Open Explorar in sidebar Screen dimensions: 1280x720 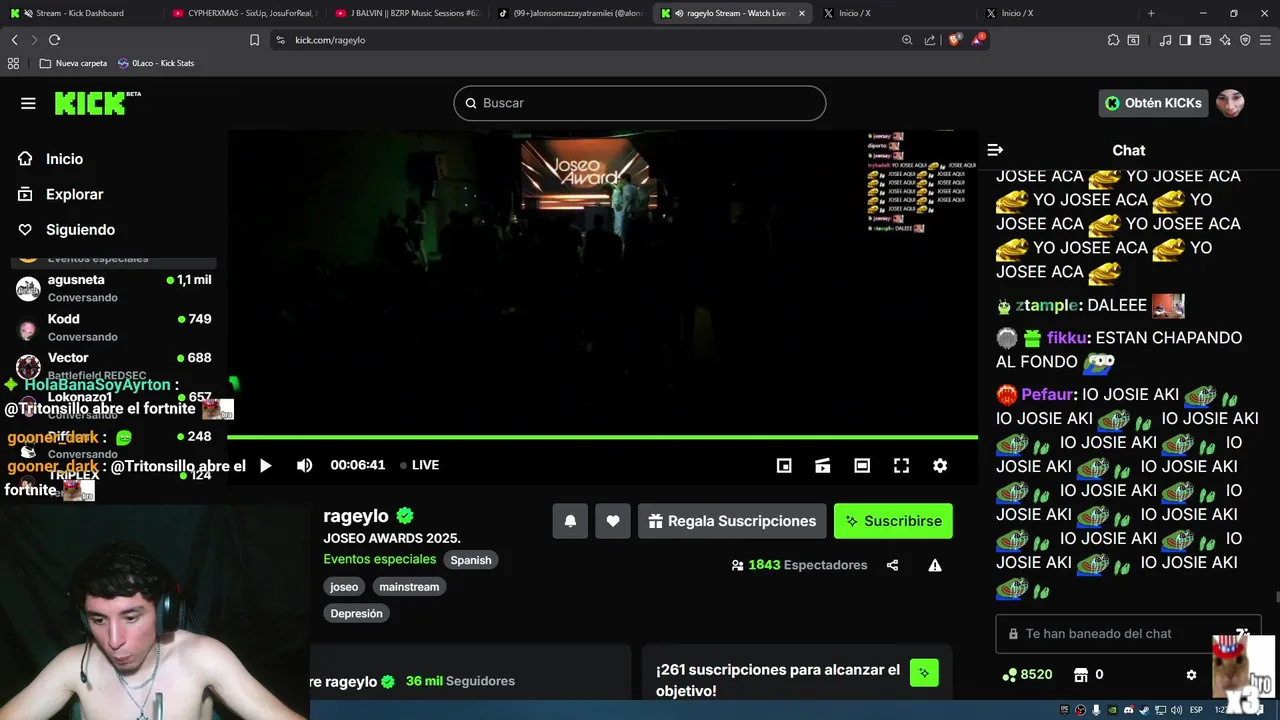(x=74, y=194)
